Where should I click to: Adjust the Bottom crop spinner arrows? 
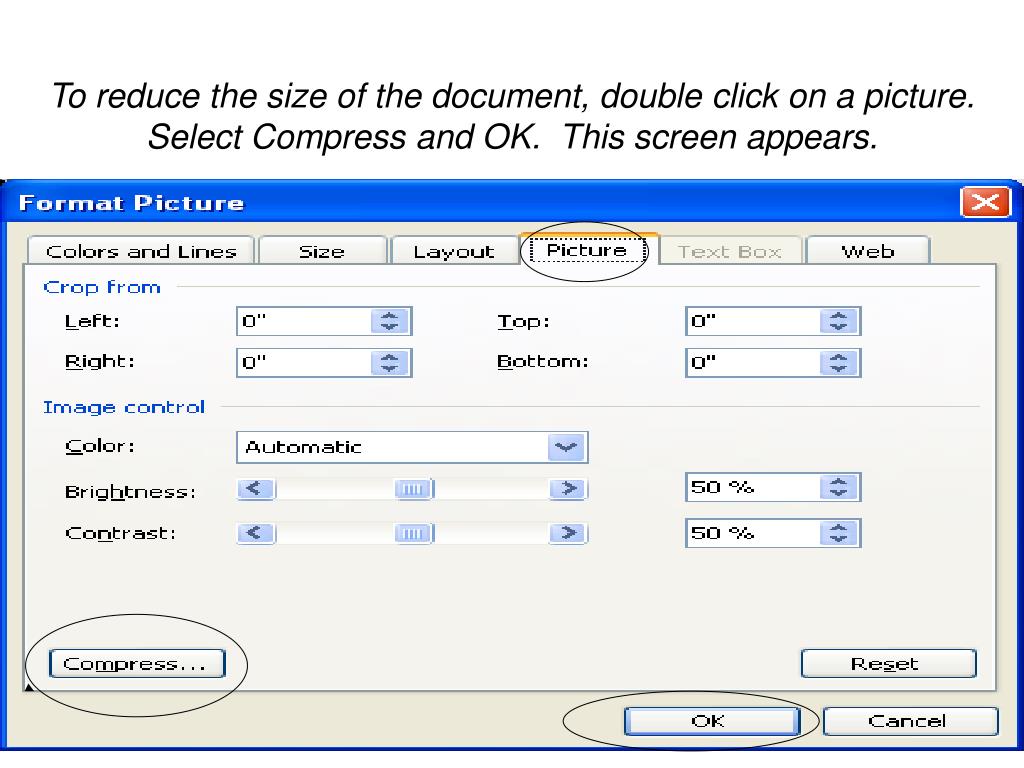click(839, 362)
